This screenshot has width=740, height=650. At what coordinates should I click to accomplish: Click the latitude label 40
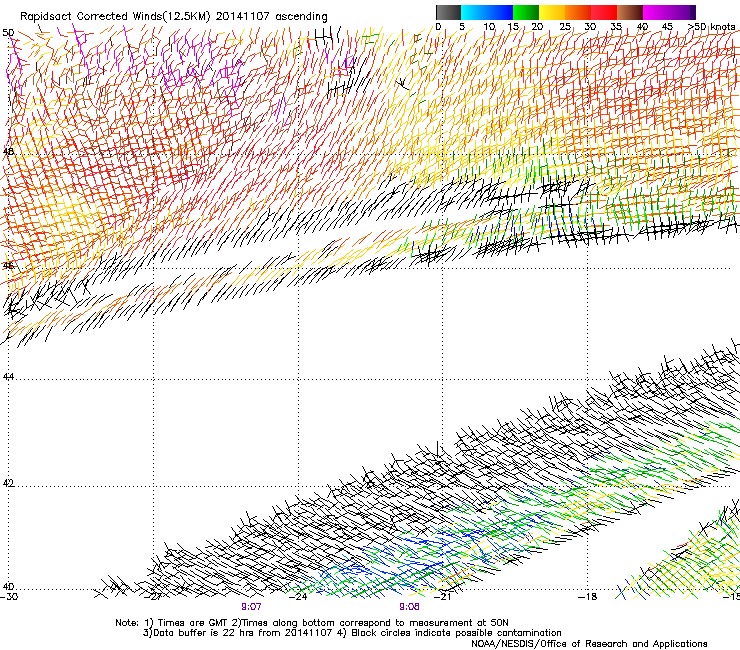8,587
